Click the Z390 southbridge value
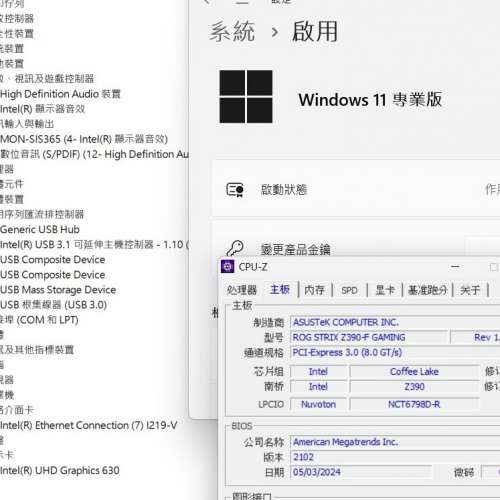500x500 pixels. [x=414, y=387]
